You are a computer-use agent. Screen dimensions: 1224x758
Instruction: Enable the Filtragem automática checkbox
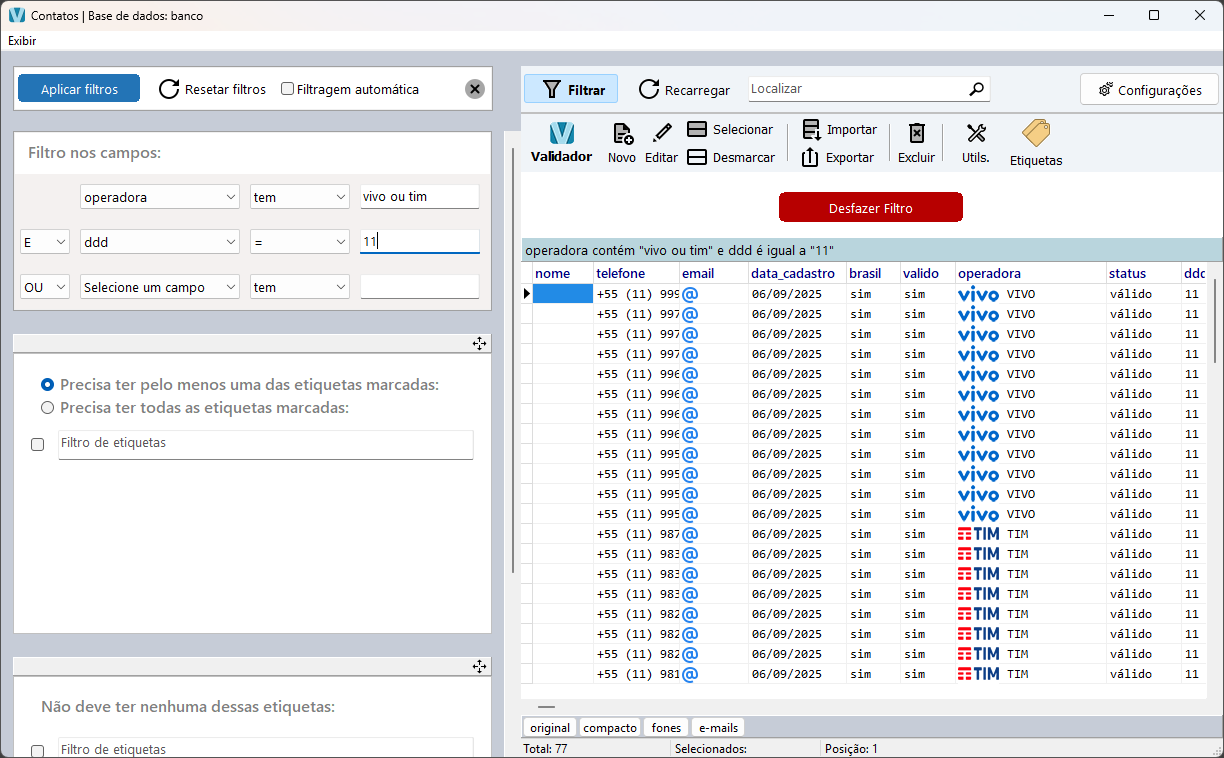(288, 89)
